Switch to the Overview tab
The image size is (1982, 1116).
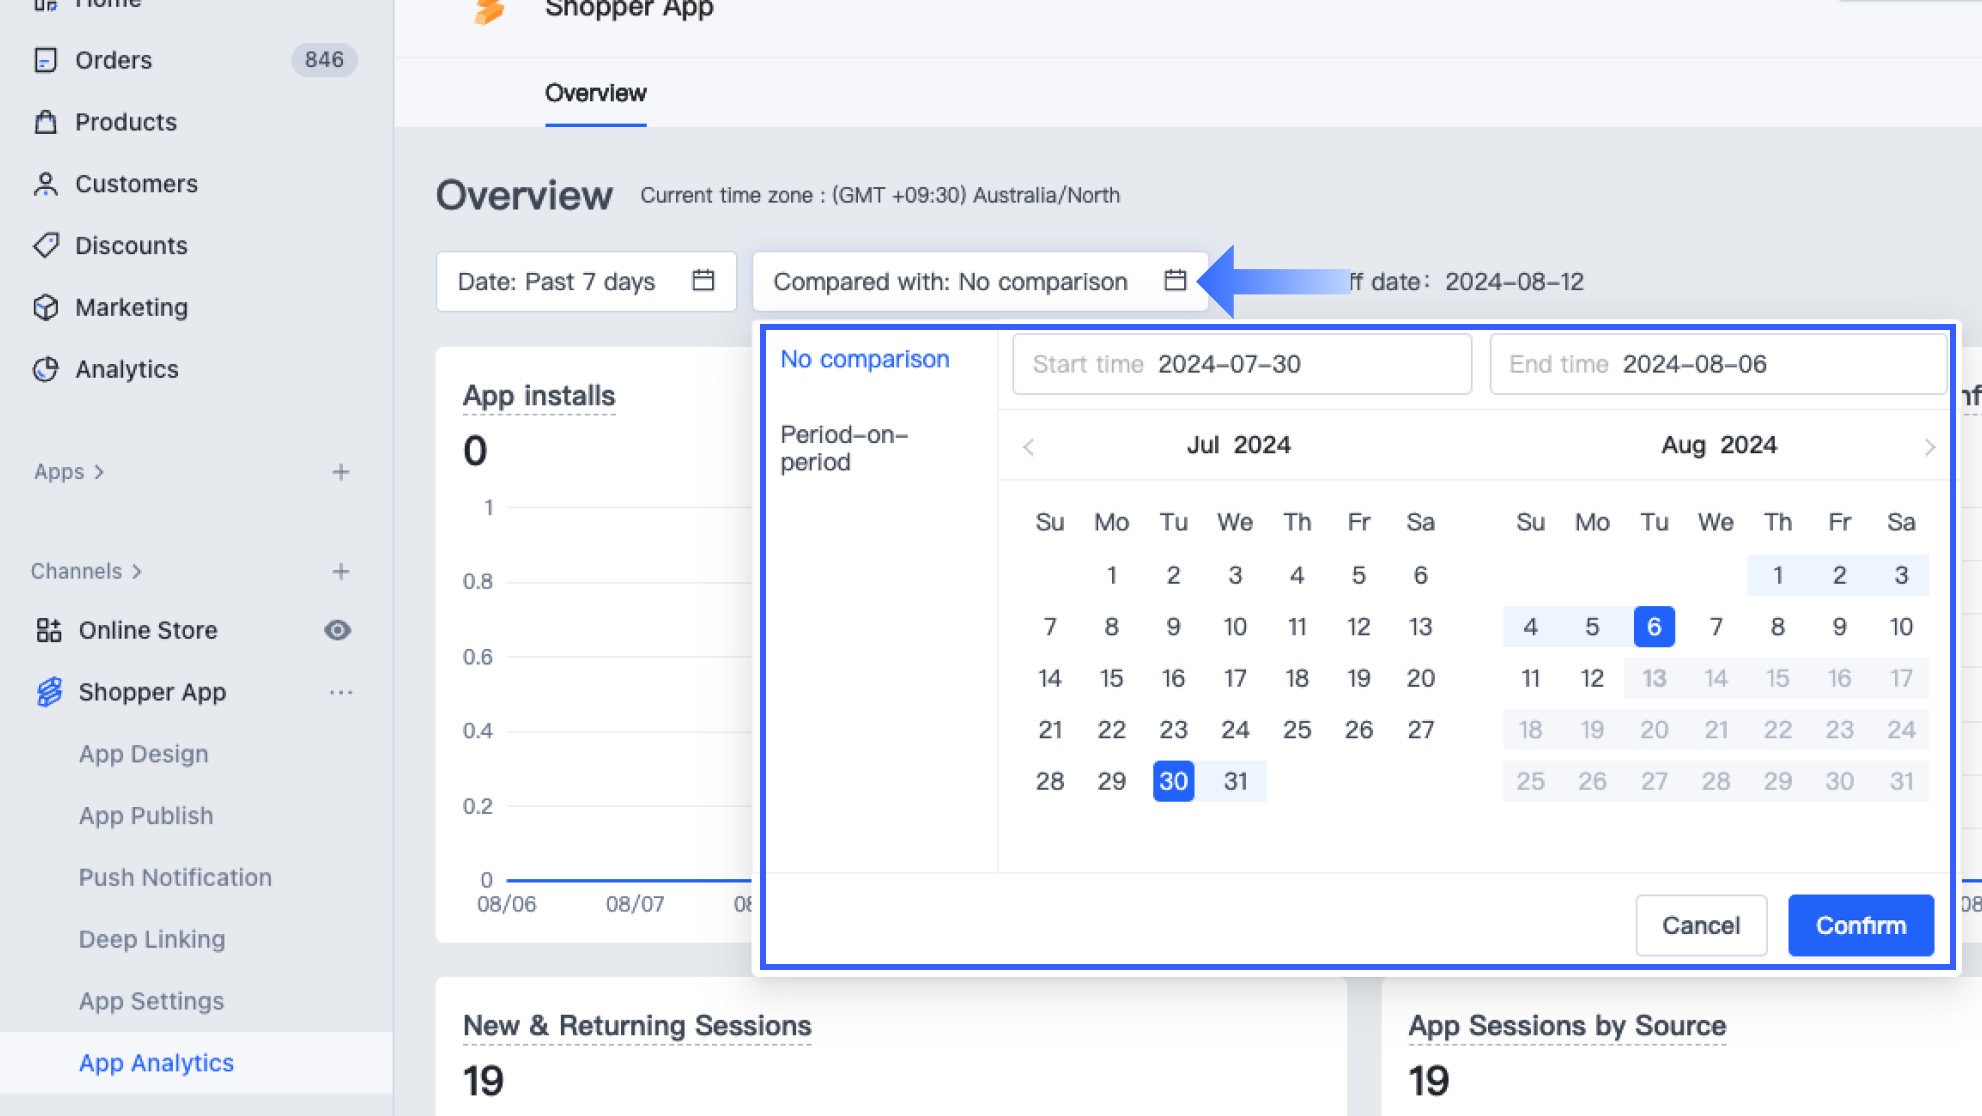(x=595, y=93)
